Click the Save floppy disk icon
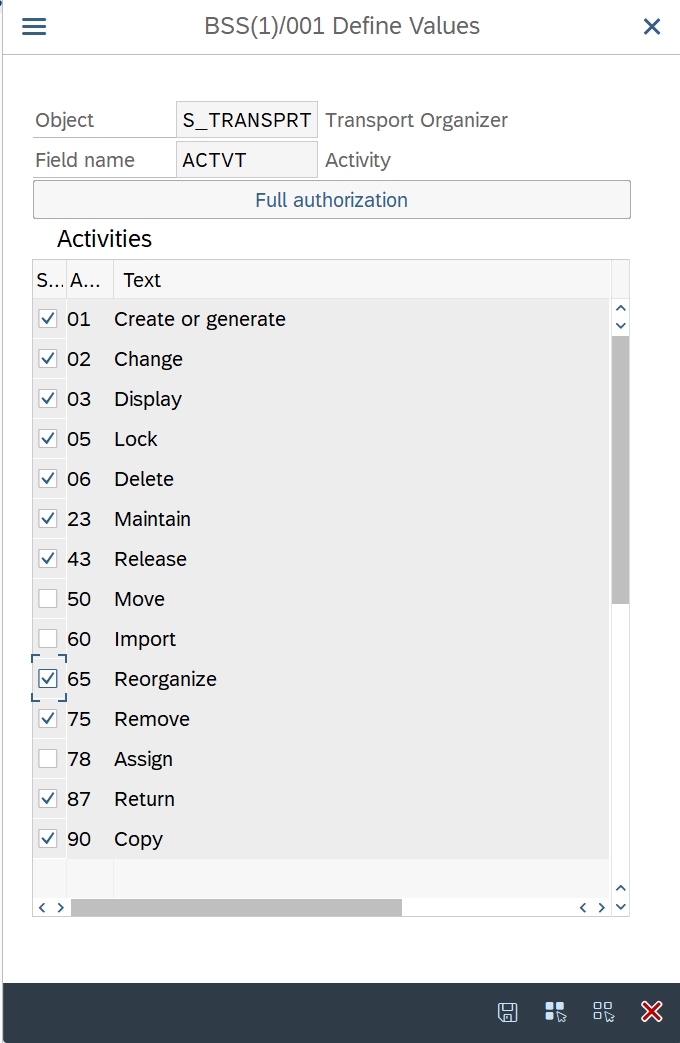Viewport: 680px width, 1043px height. 508,1011
